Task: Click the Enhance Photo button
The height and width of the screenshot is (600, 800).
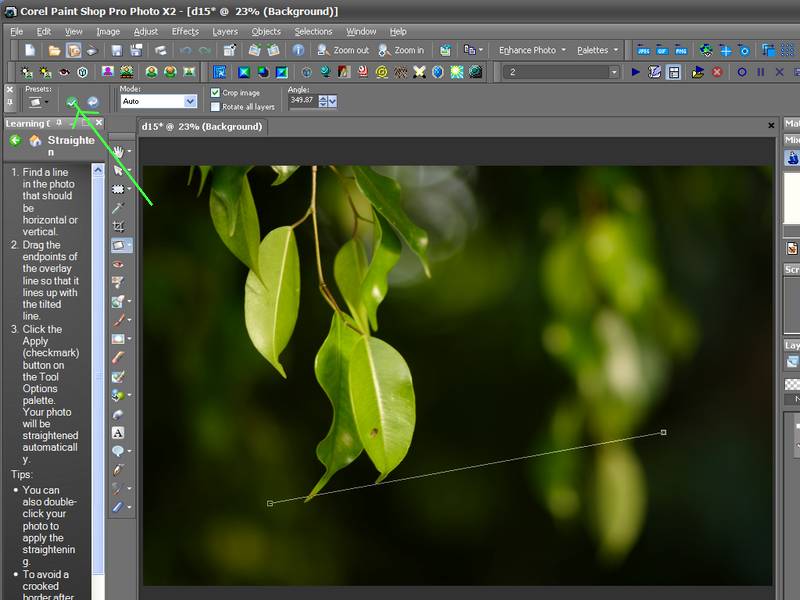Action: click(x=528, y=50)
